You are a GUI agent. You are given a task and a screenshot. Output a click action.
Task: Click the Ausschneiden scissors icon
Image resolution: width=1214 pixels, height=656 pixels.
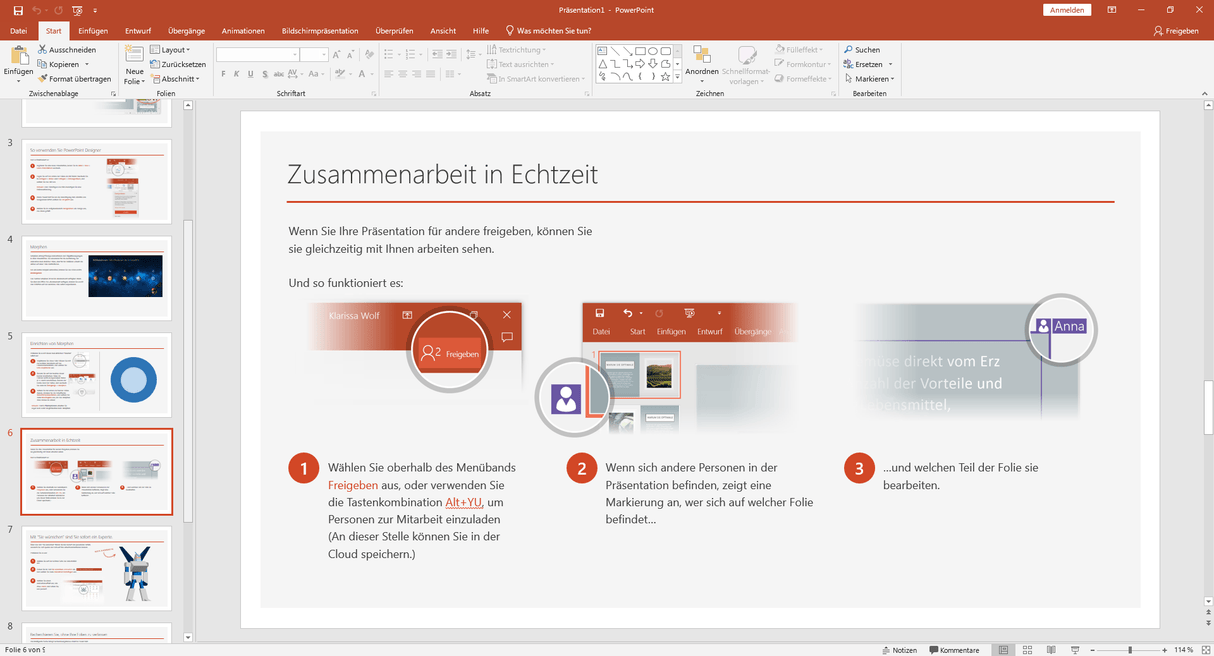pos(42,49)
